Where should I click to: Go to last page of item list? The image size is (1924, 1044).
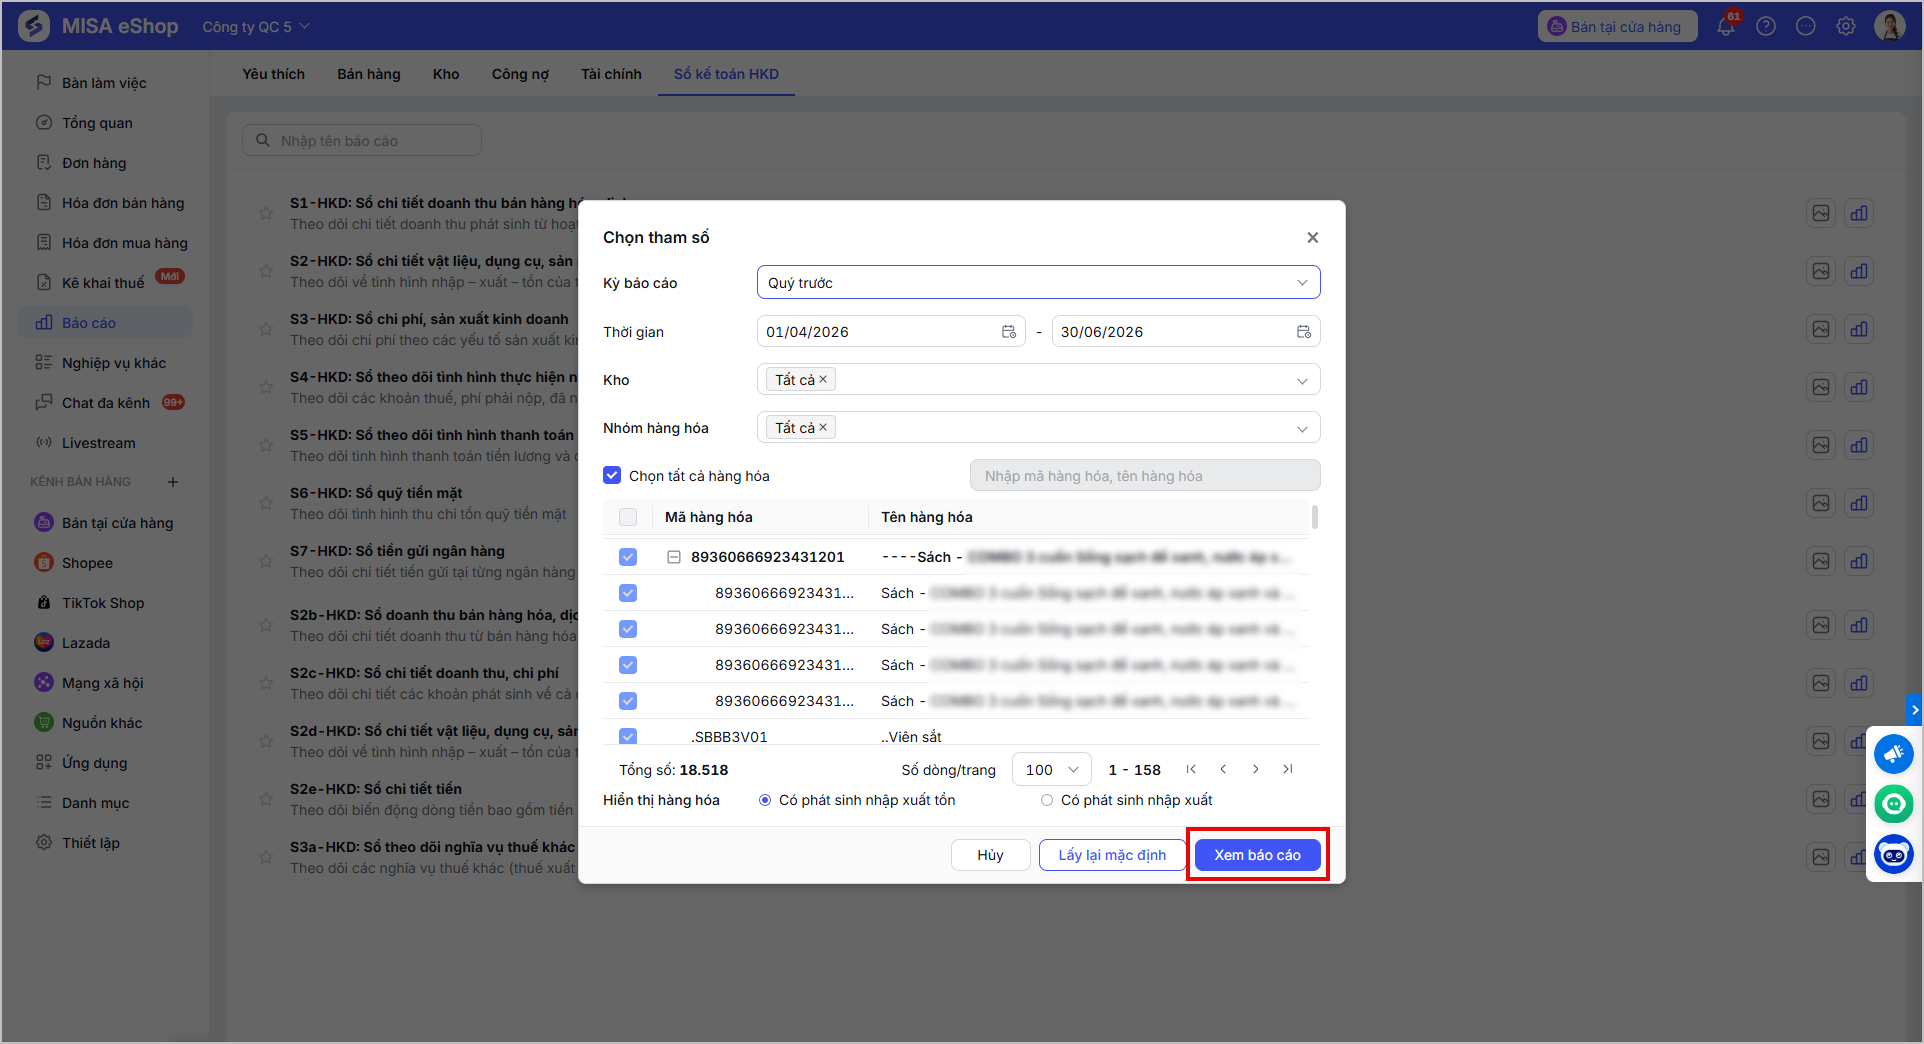(1288, 769)
